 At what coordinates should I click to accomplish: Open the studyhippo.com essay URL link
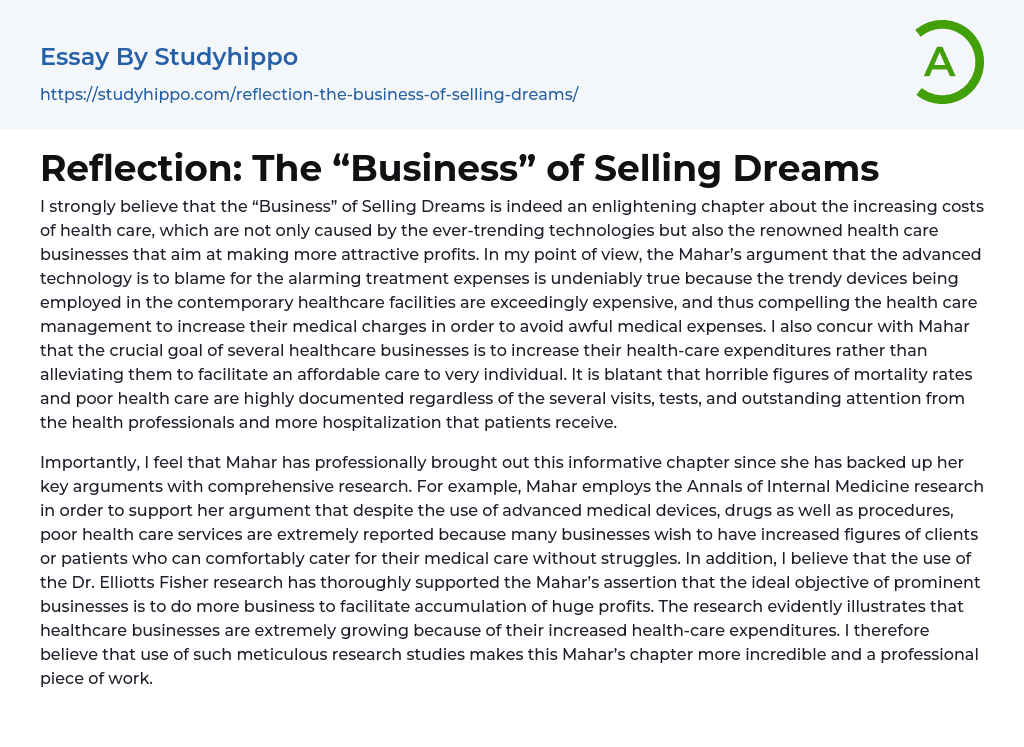(309, 94)
